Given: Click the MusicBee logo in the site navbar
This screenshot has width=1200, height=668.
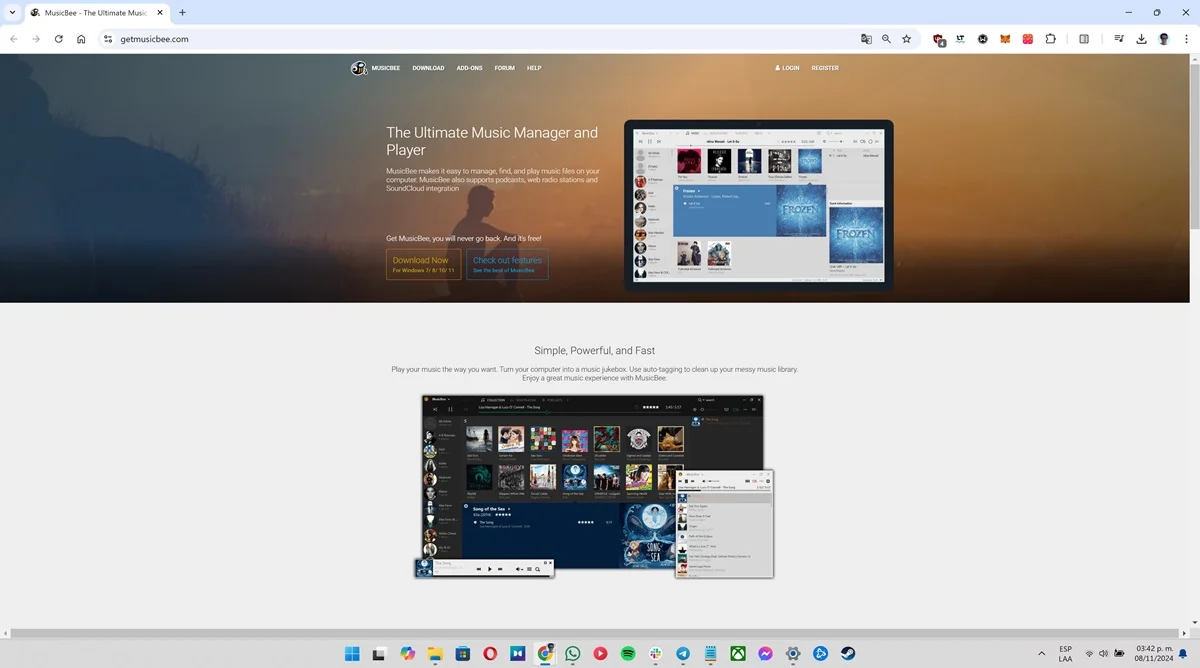Looking at the screenshot, I should (358, 68).
